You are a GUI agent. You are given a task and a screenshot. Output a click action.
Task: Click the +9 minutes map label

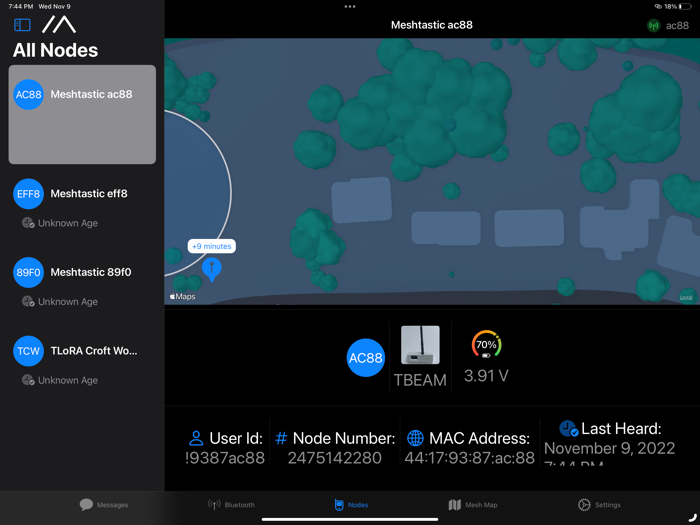(212, 246)
